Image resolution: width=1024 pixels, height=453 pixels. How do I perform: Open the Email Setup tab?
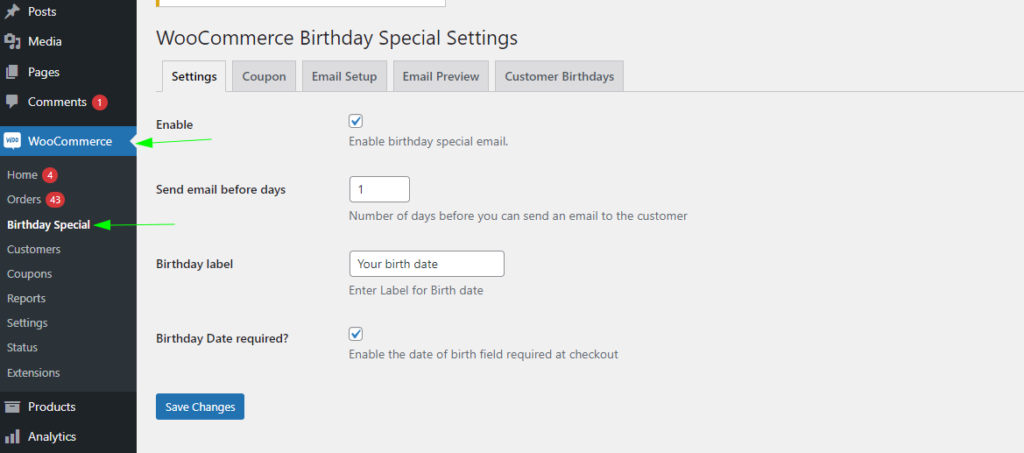[x=344, y=76]
